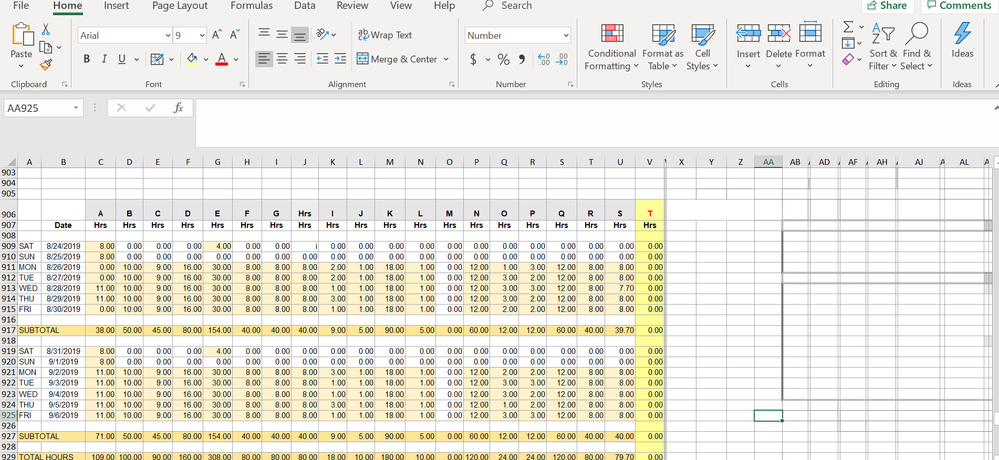Center text horizontally
This screenshot has width=999, height=460.
pos(282,59)
